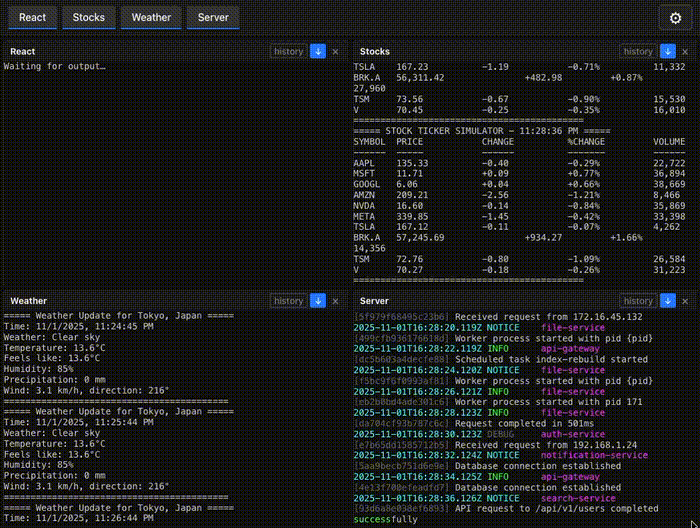This screenshot has width=700, height=528.
Task: Open the settings gear icon
Action: pos(675,18)
